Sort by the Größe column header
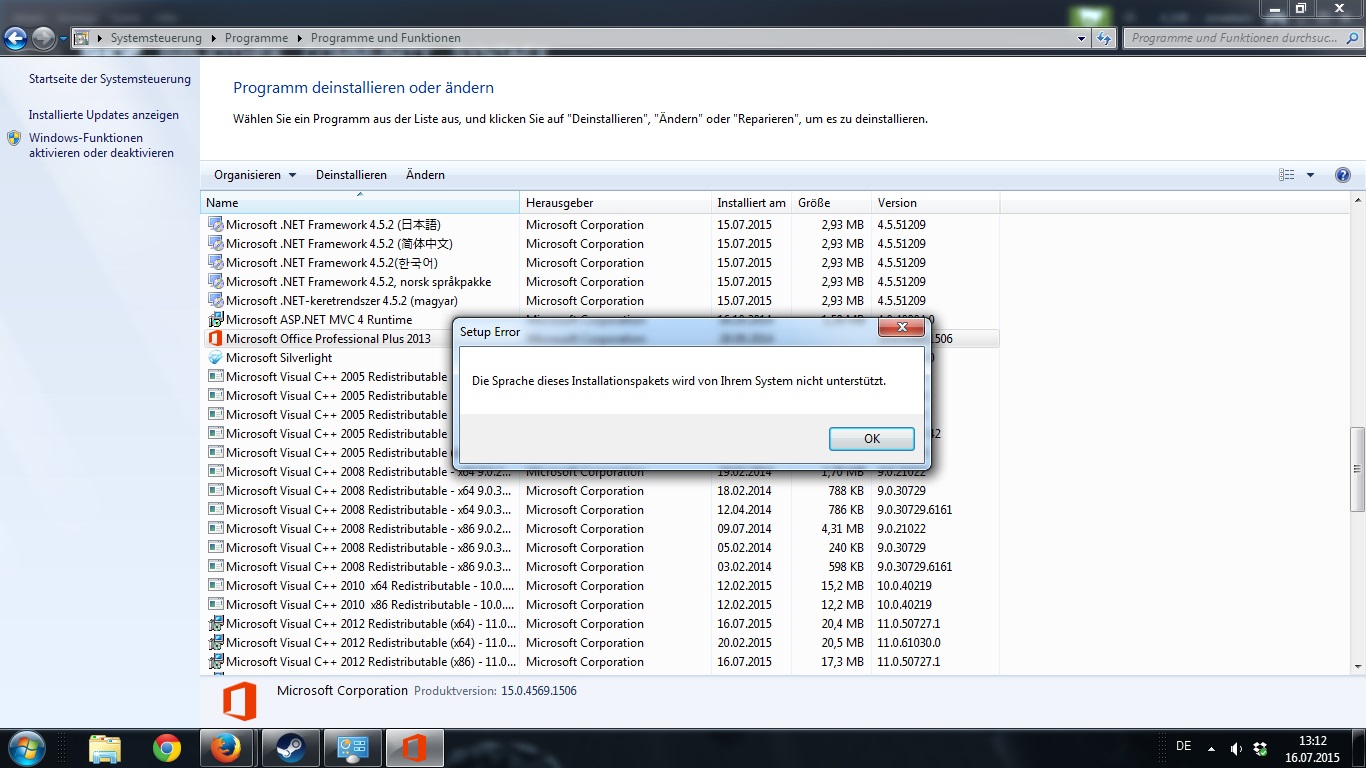The height and width of the screenshot is (768, 1366). 832,203
